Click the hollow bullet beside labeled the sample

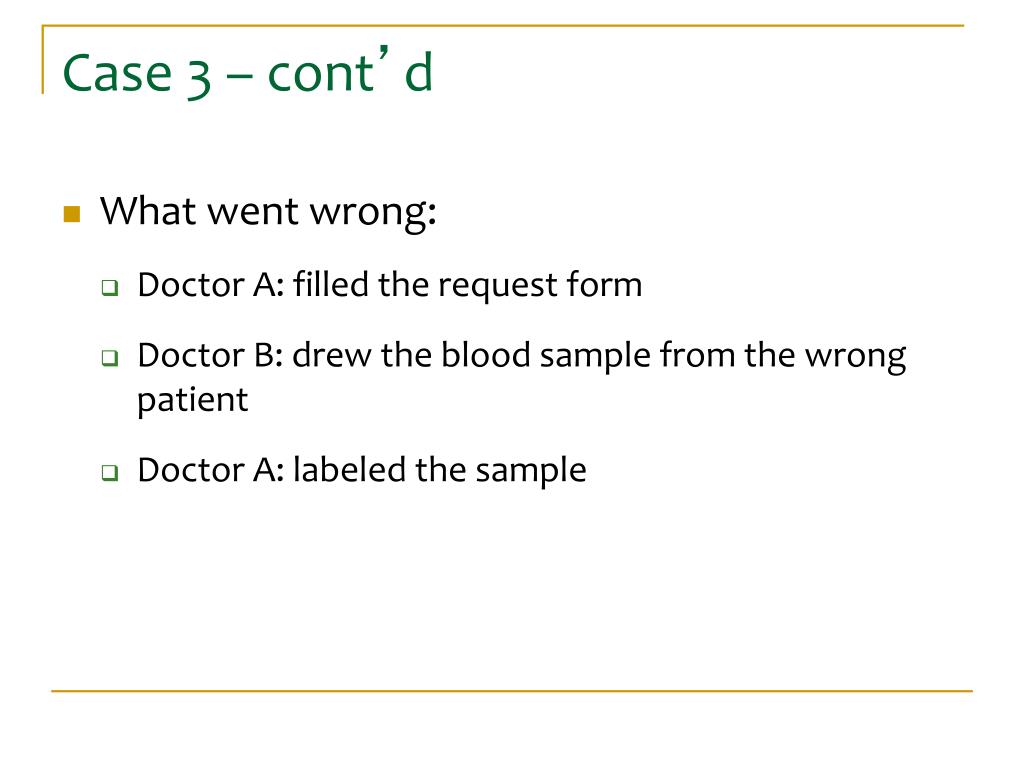(x=110, y=472)
